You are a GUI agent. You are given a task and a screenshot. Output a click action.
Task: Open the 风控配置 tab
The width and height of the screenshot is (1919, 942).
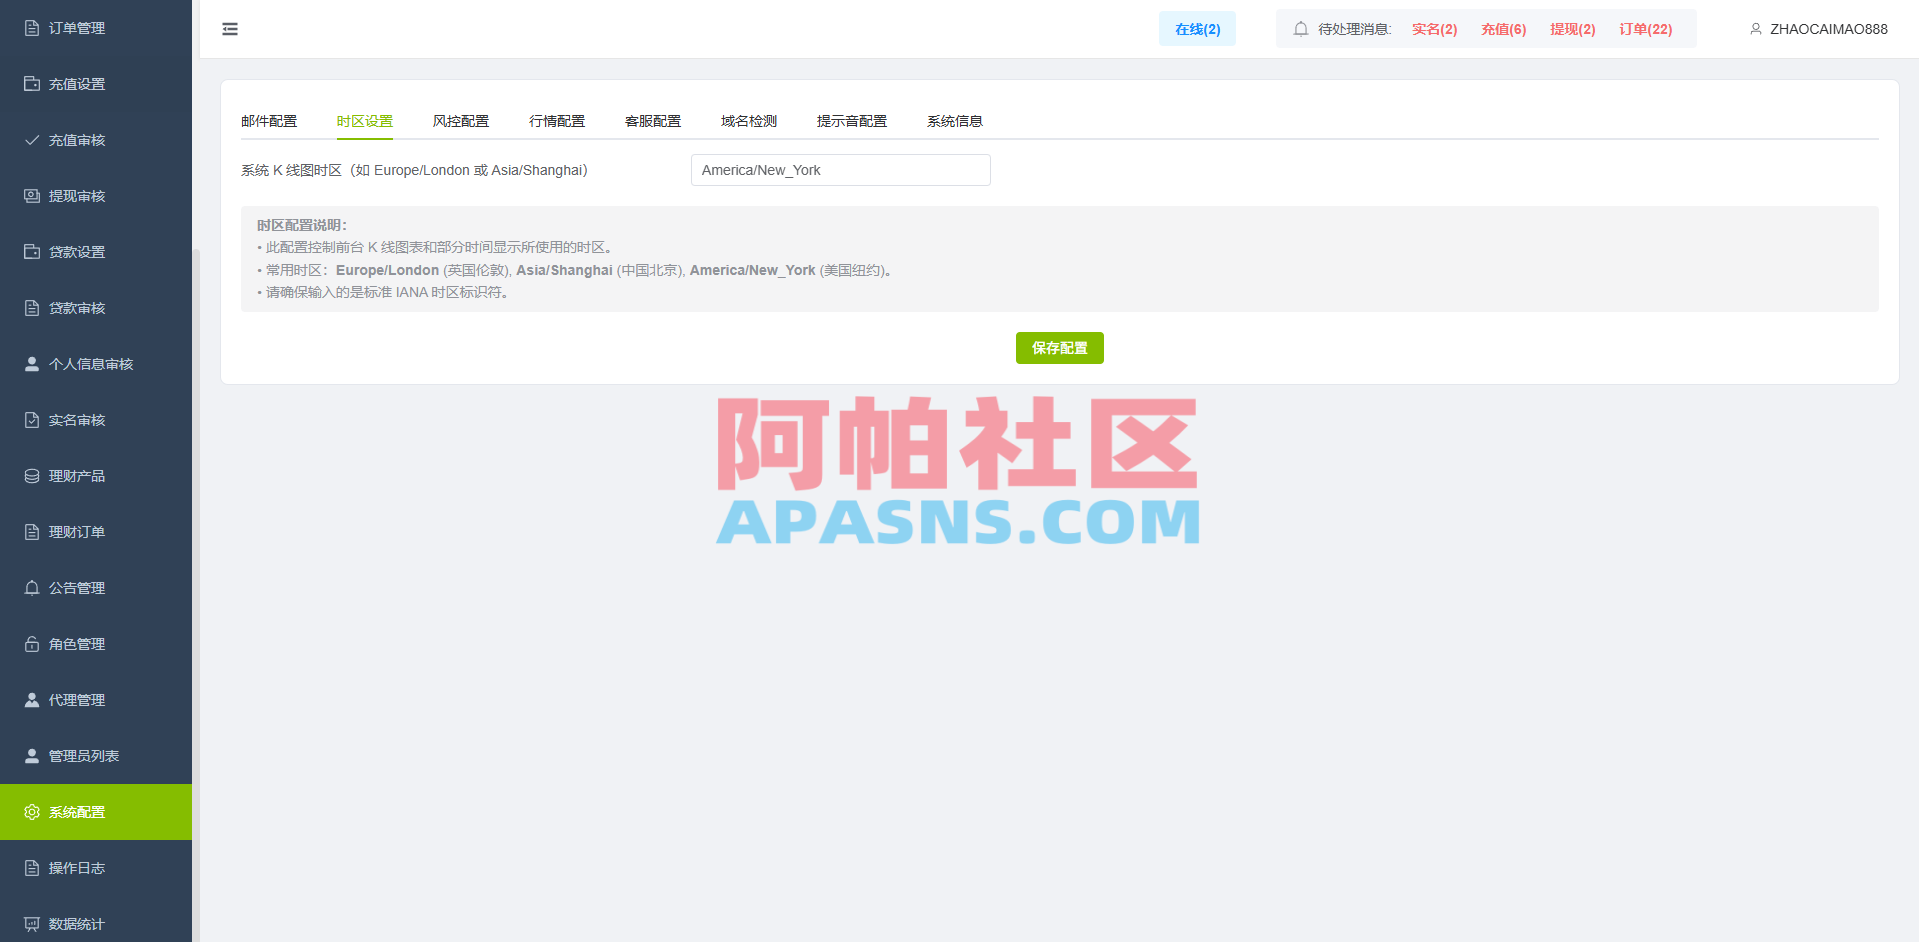(x=461, y=121)
